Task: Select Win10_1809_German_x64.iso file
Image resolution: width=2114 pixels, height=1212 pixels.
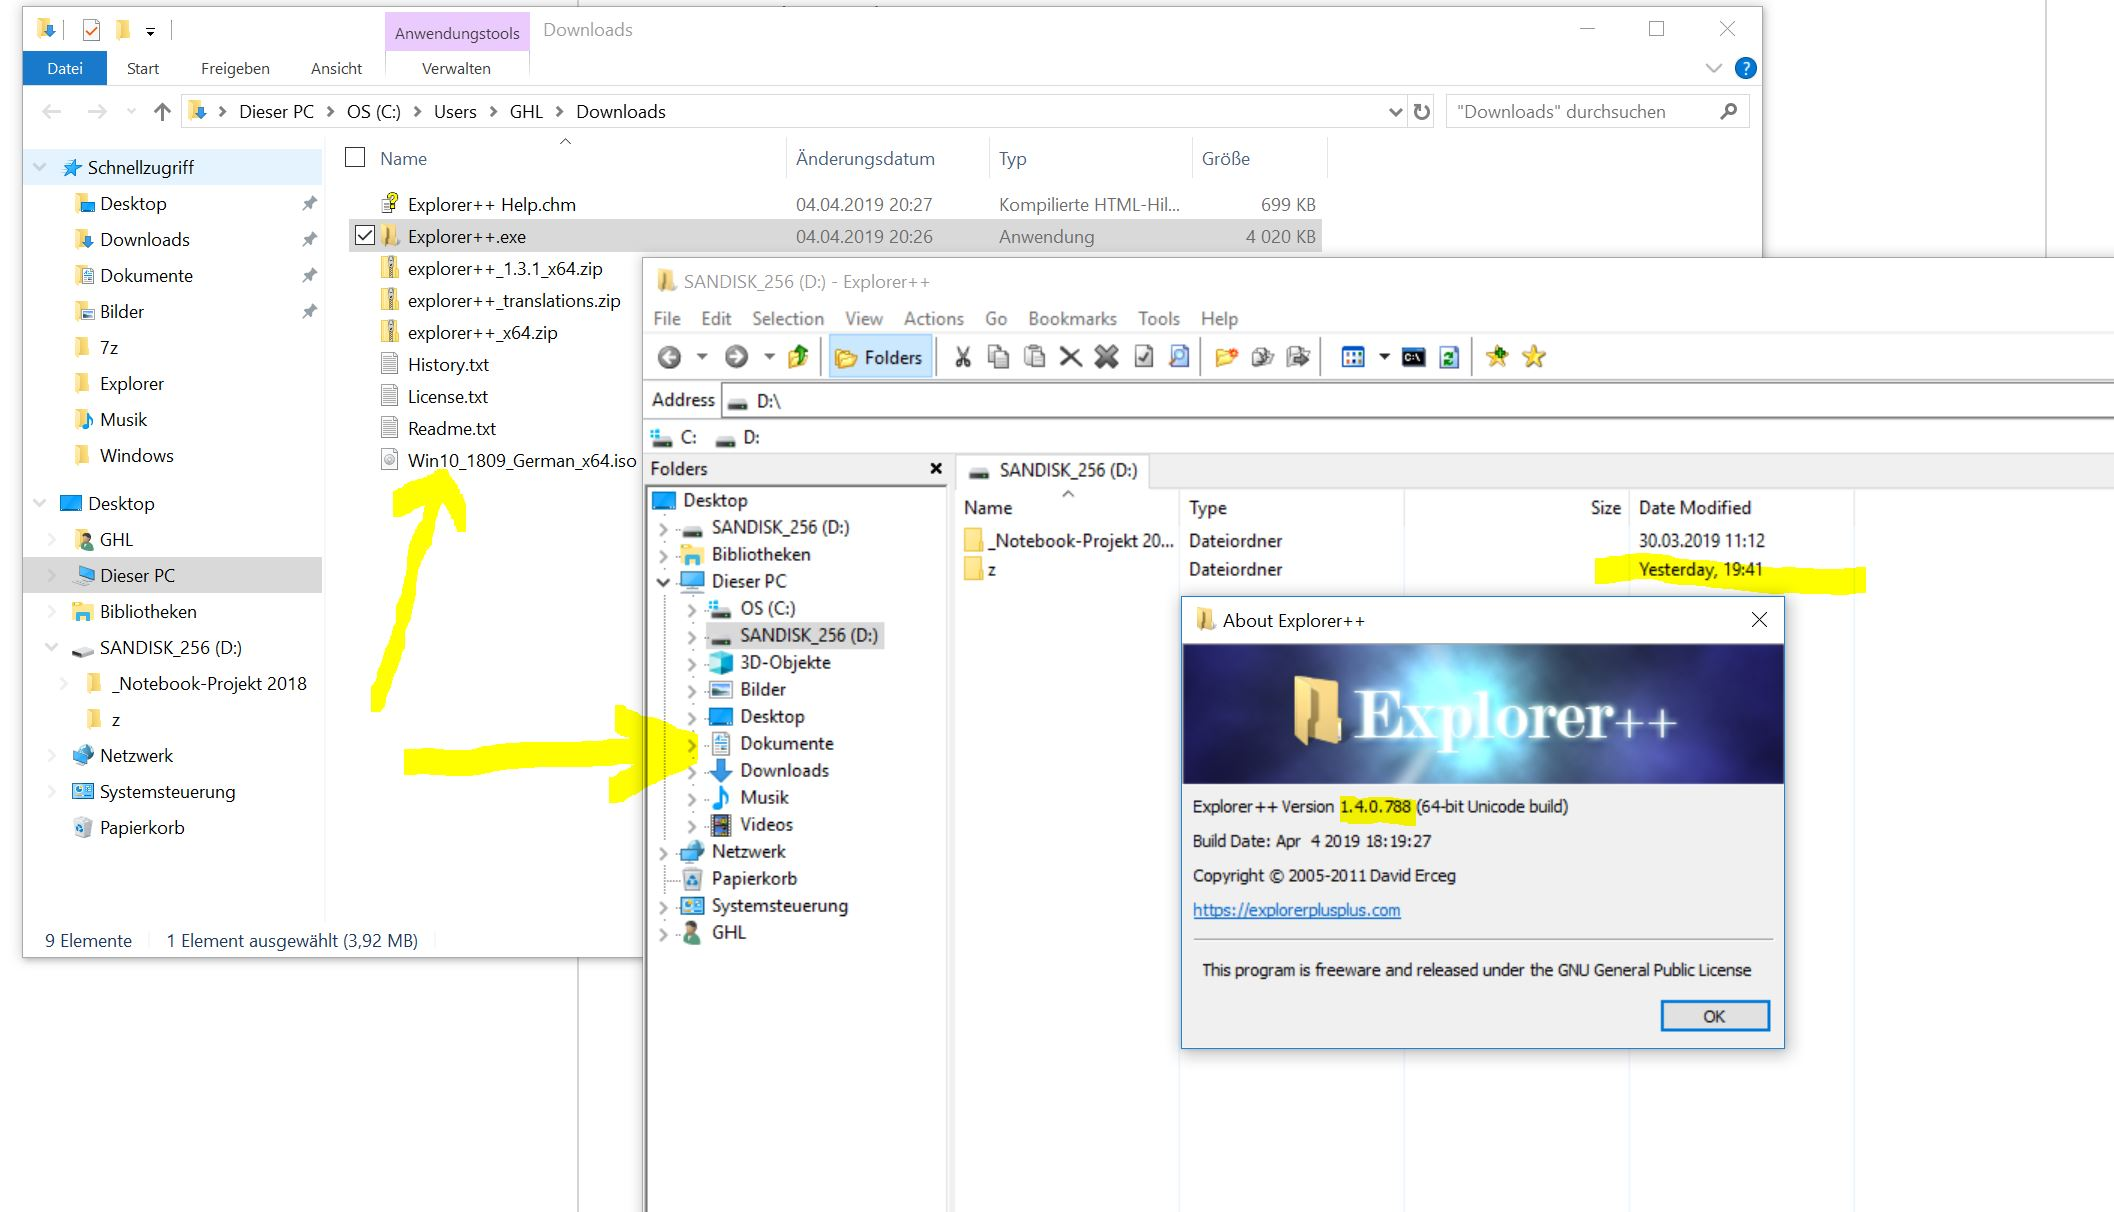Action: tap(521, 460)
